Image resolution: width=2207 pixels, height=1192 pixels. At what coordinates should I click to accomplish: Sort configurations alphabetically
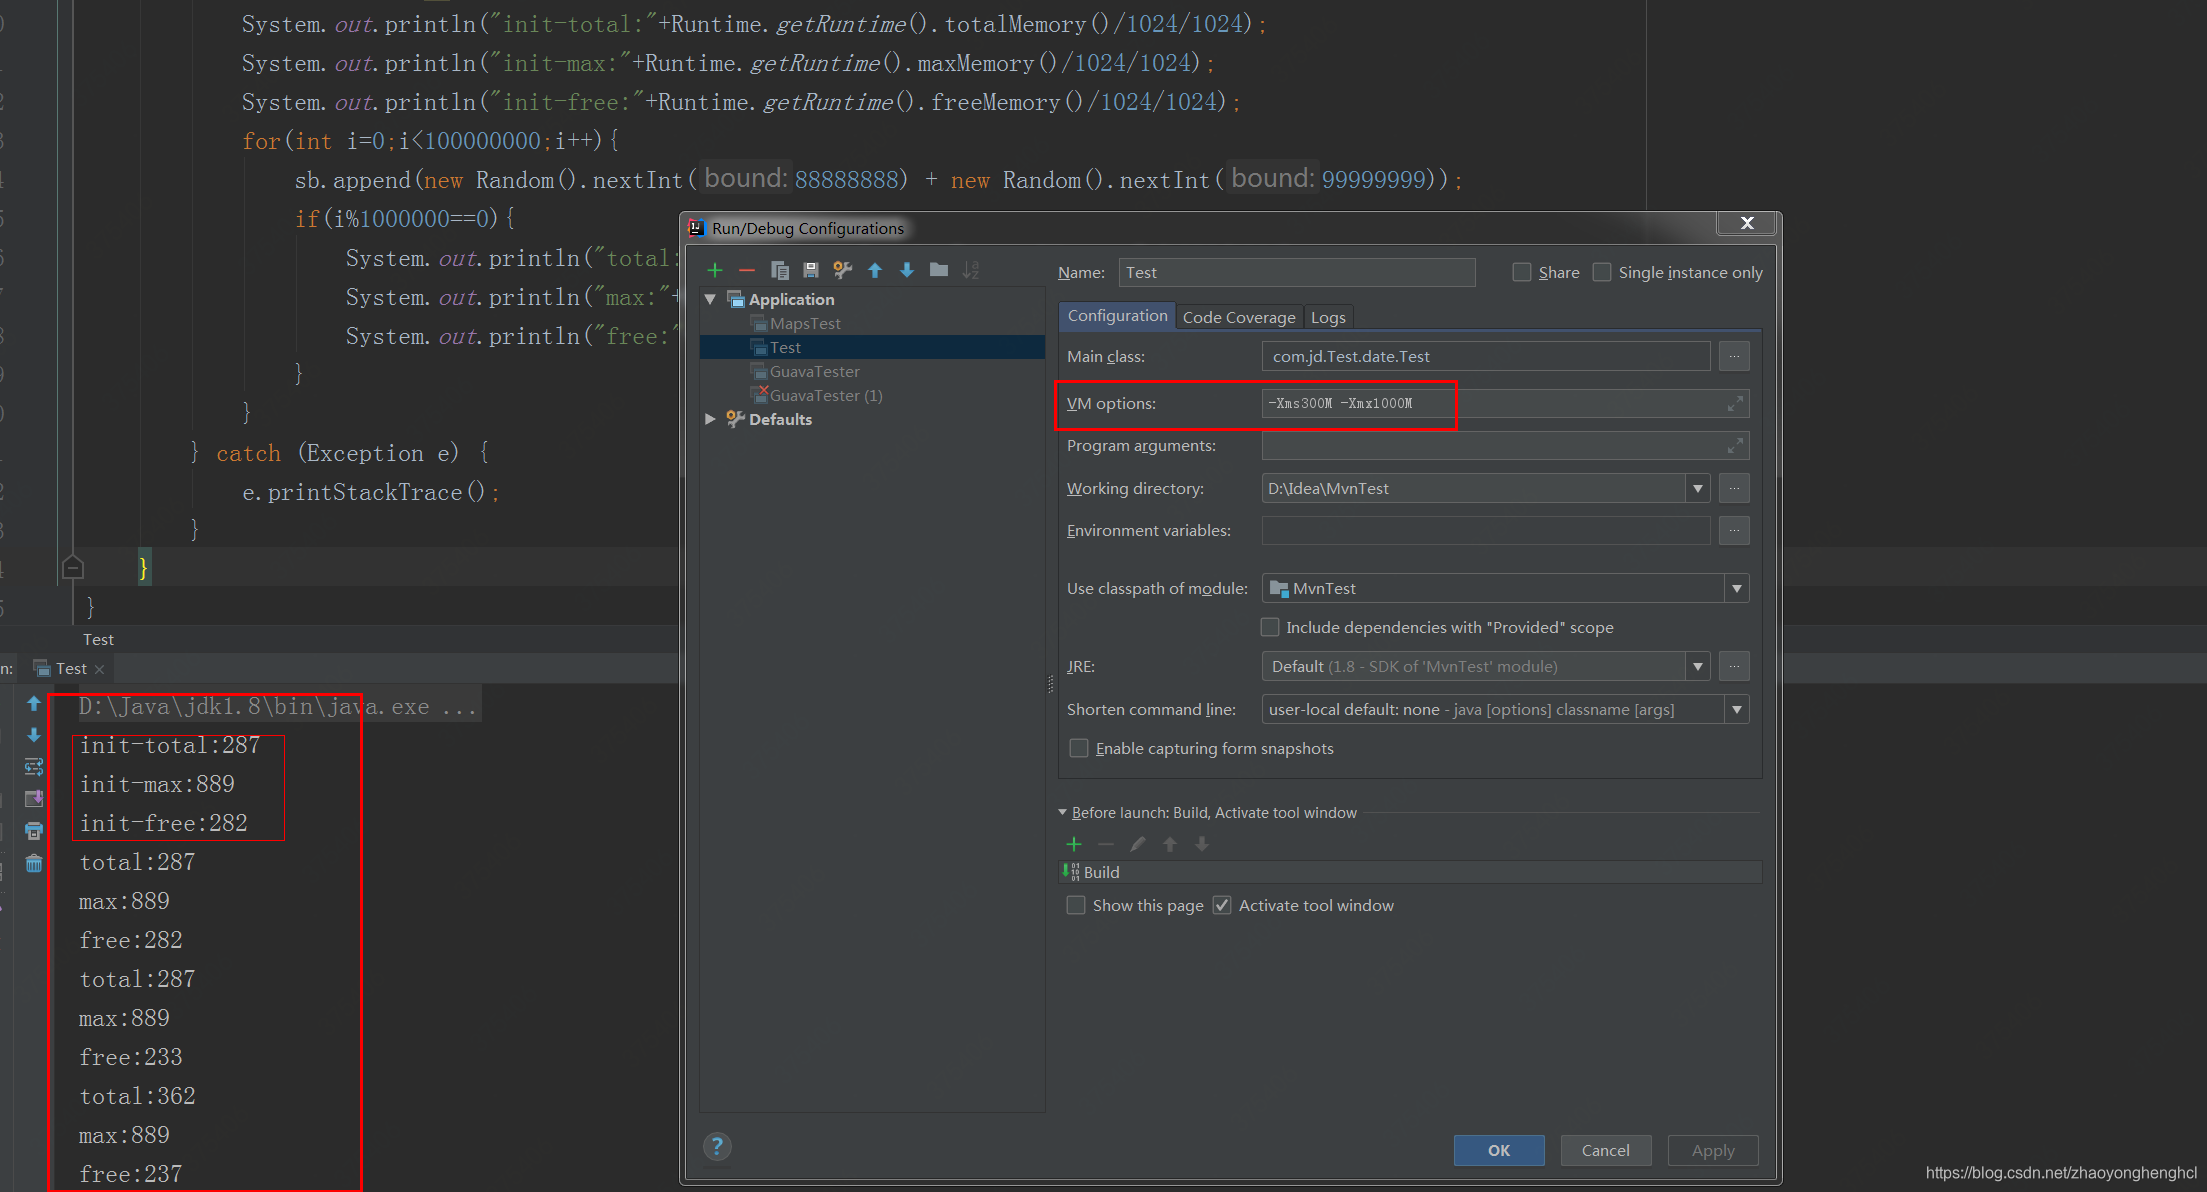coord(970,270)
